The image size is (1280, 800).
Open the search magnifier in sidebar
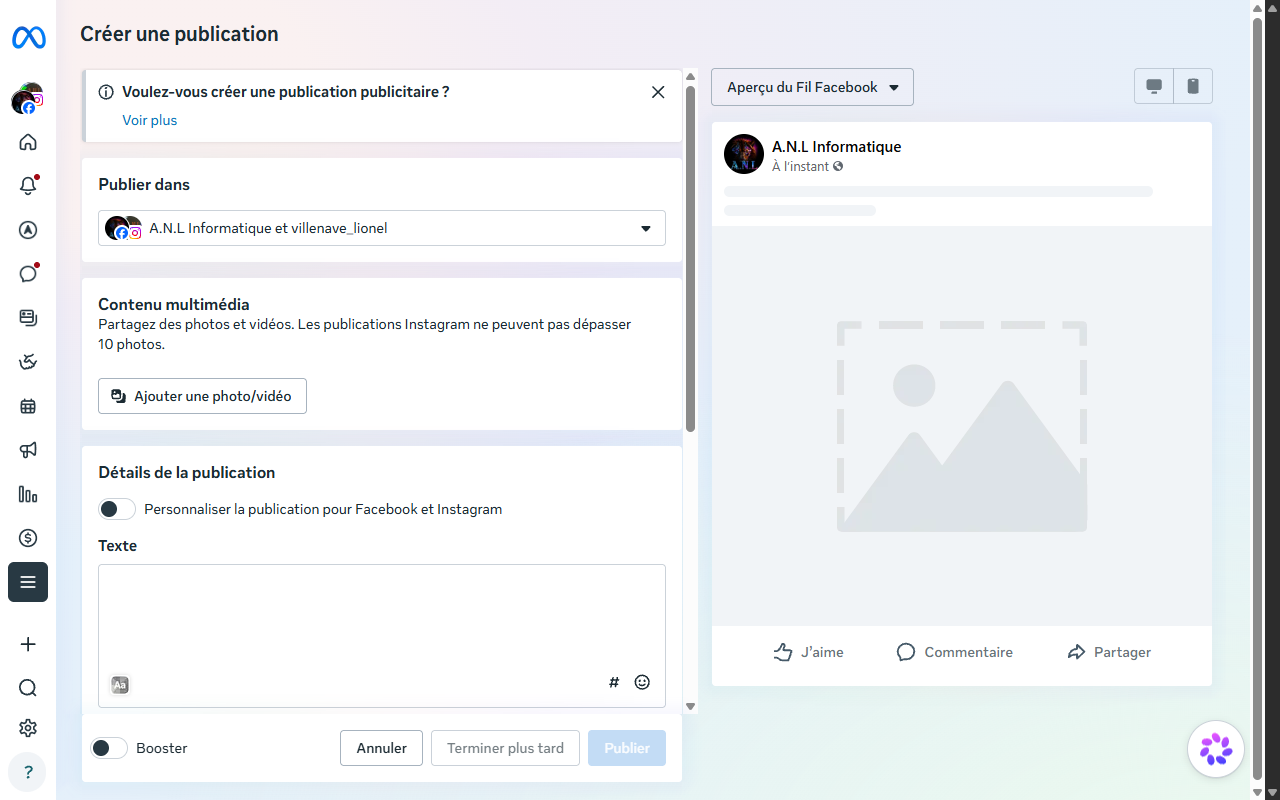[x=28, y=688]
